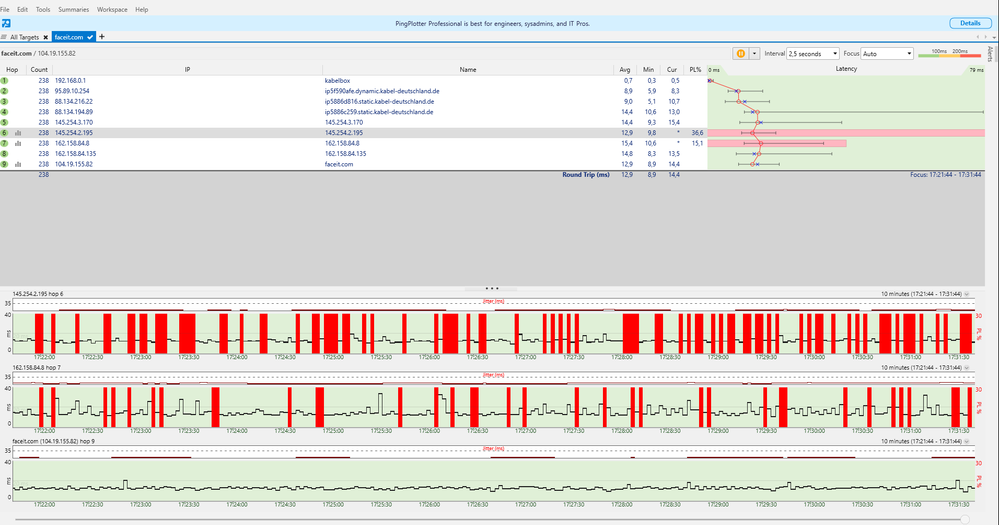Viewport: 999px width, 525px height.
Task: Click the green hop 1 number icon
Action: [x=5, y=79]
